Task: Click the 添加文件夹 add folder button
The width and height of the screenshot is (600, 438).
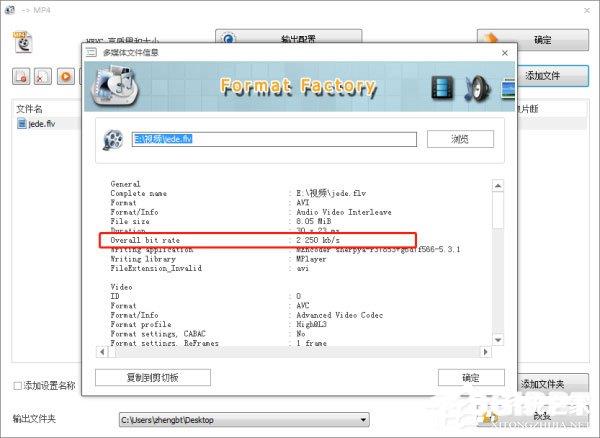Action: click(x=553, y=384)
